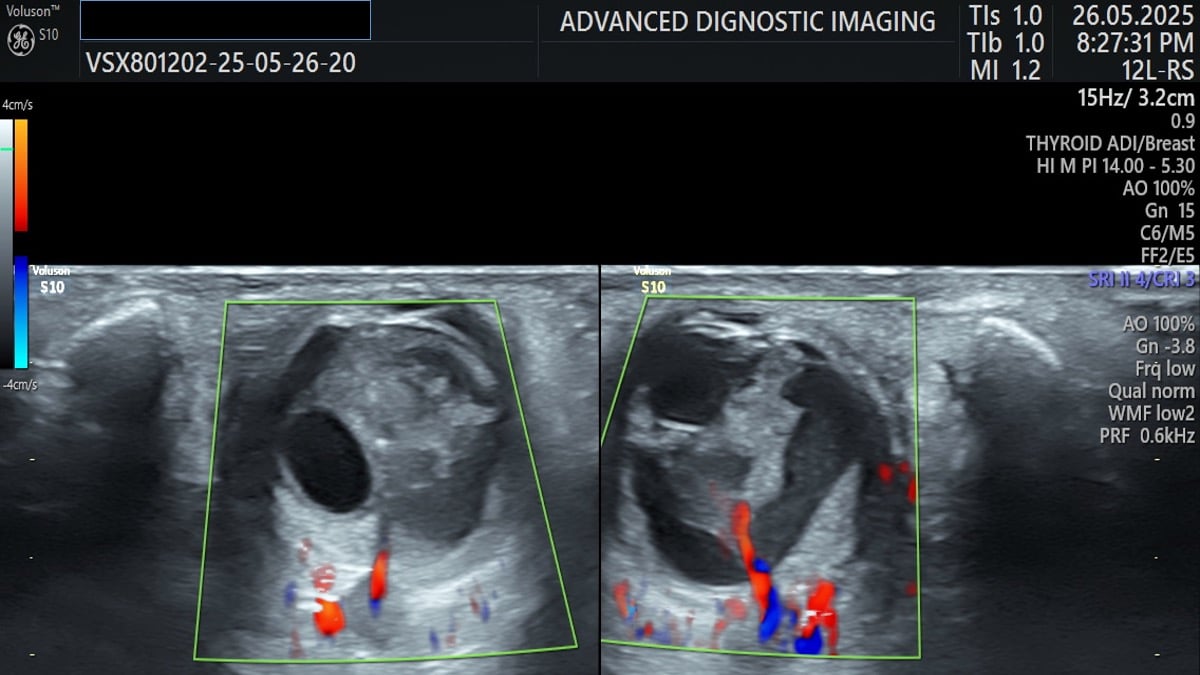This screenshot has height=675, width=1200.
Task: Select the left ultrasound image pane
Action: tap(299, 470)
